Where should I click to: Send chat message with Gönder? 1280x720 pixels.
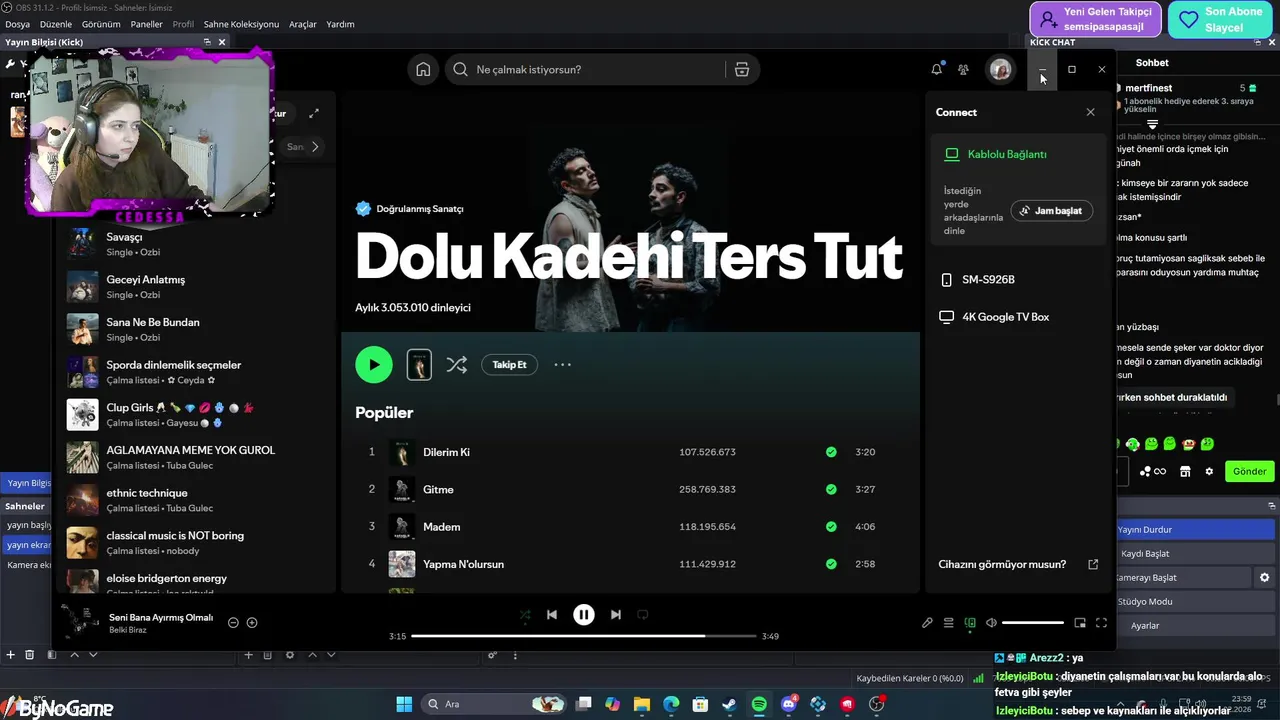point(1249,471)
